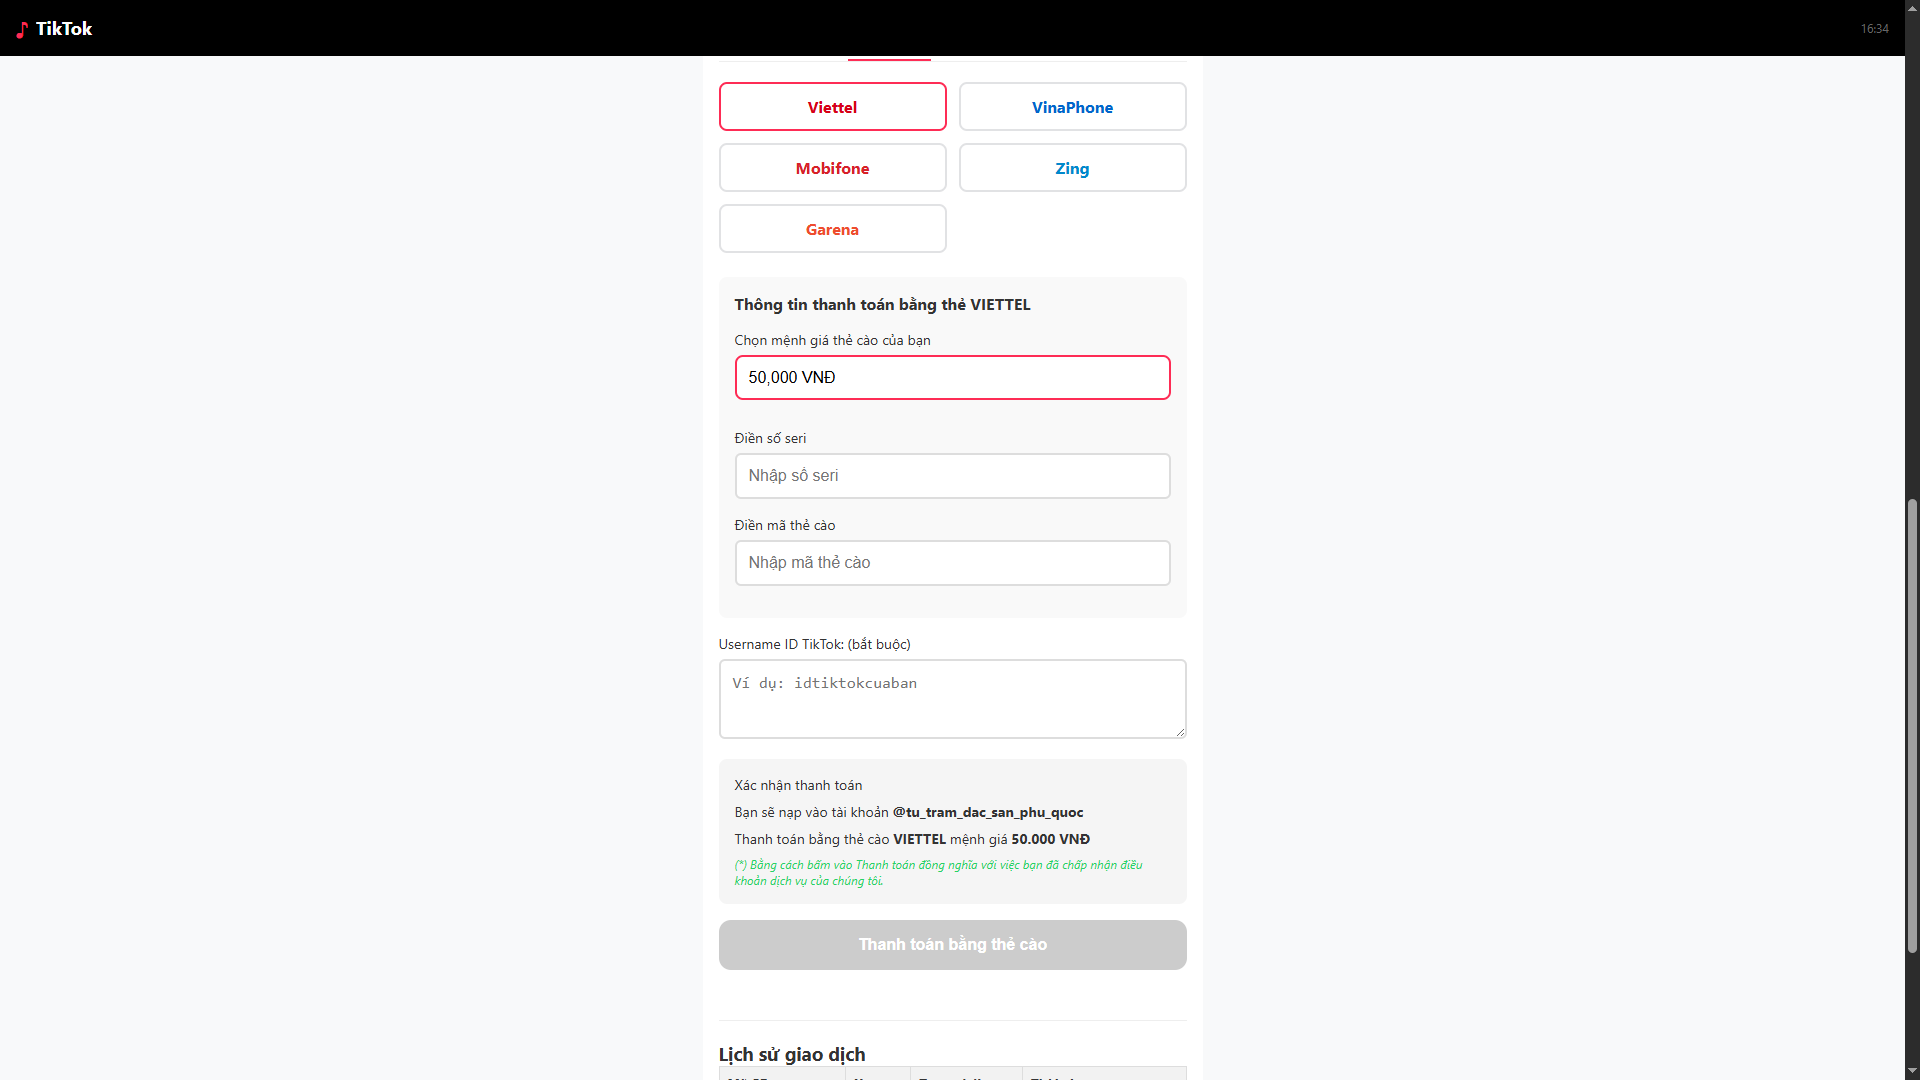Viewport: 1920px width, 1080px height.
Task: Choose the Garena card option
Action: 832,229
